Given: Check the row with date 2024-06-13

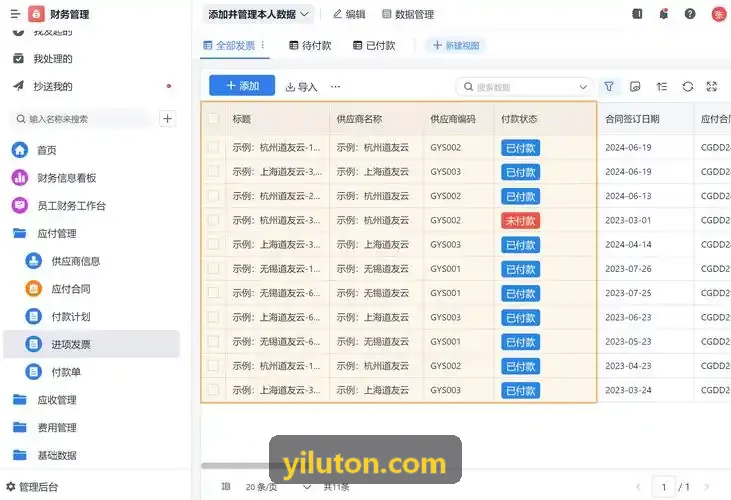Looking at the screenshot, I should tap(213, 196).
